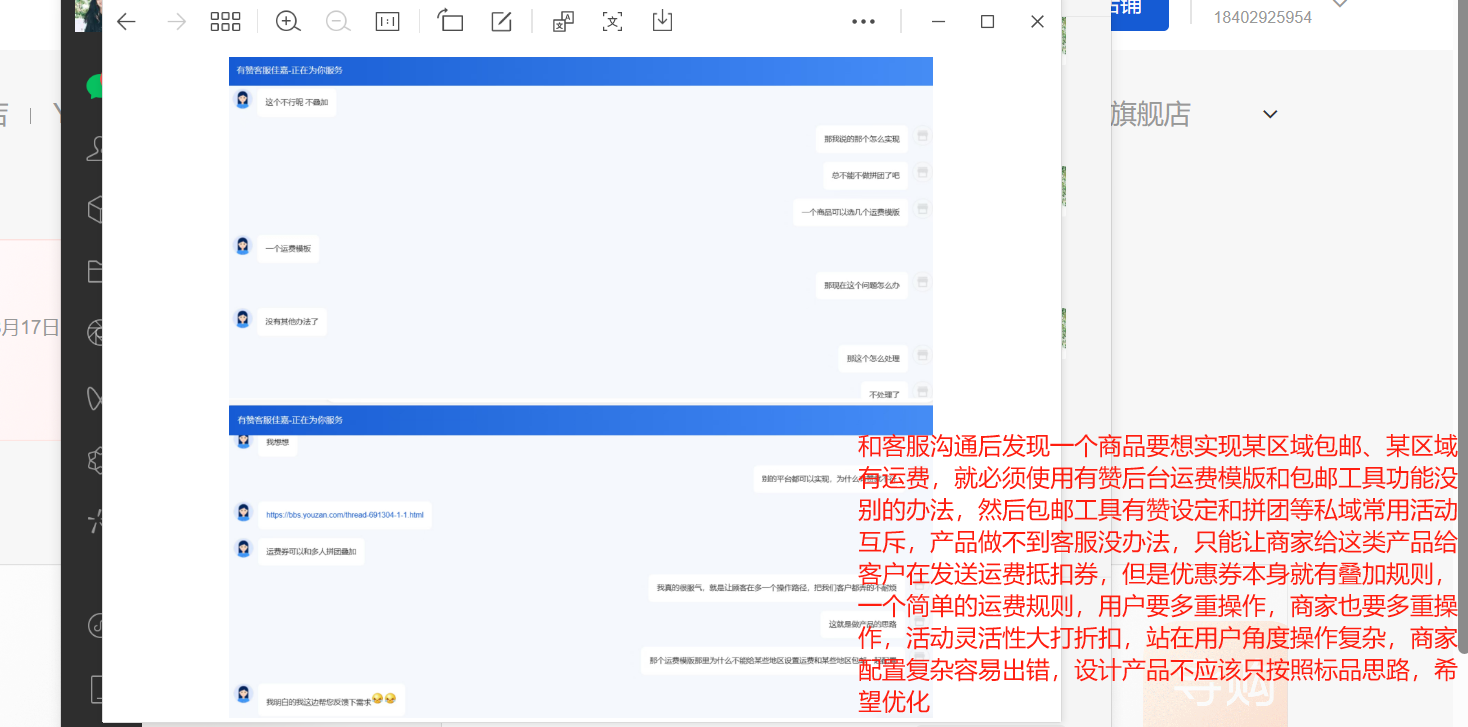Open the cube icon in WeChat sidebar

point(96,209)
